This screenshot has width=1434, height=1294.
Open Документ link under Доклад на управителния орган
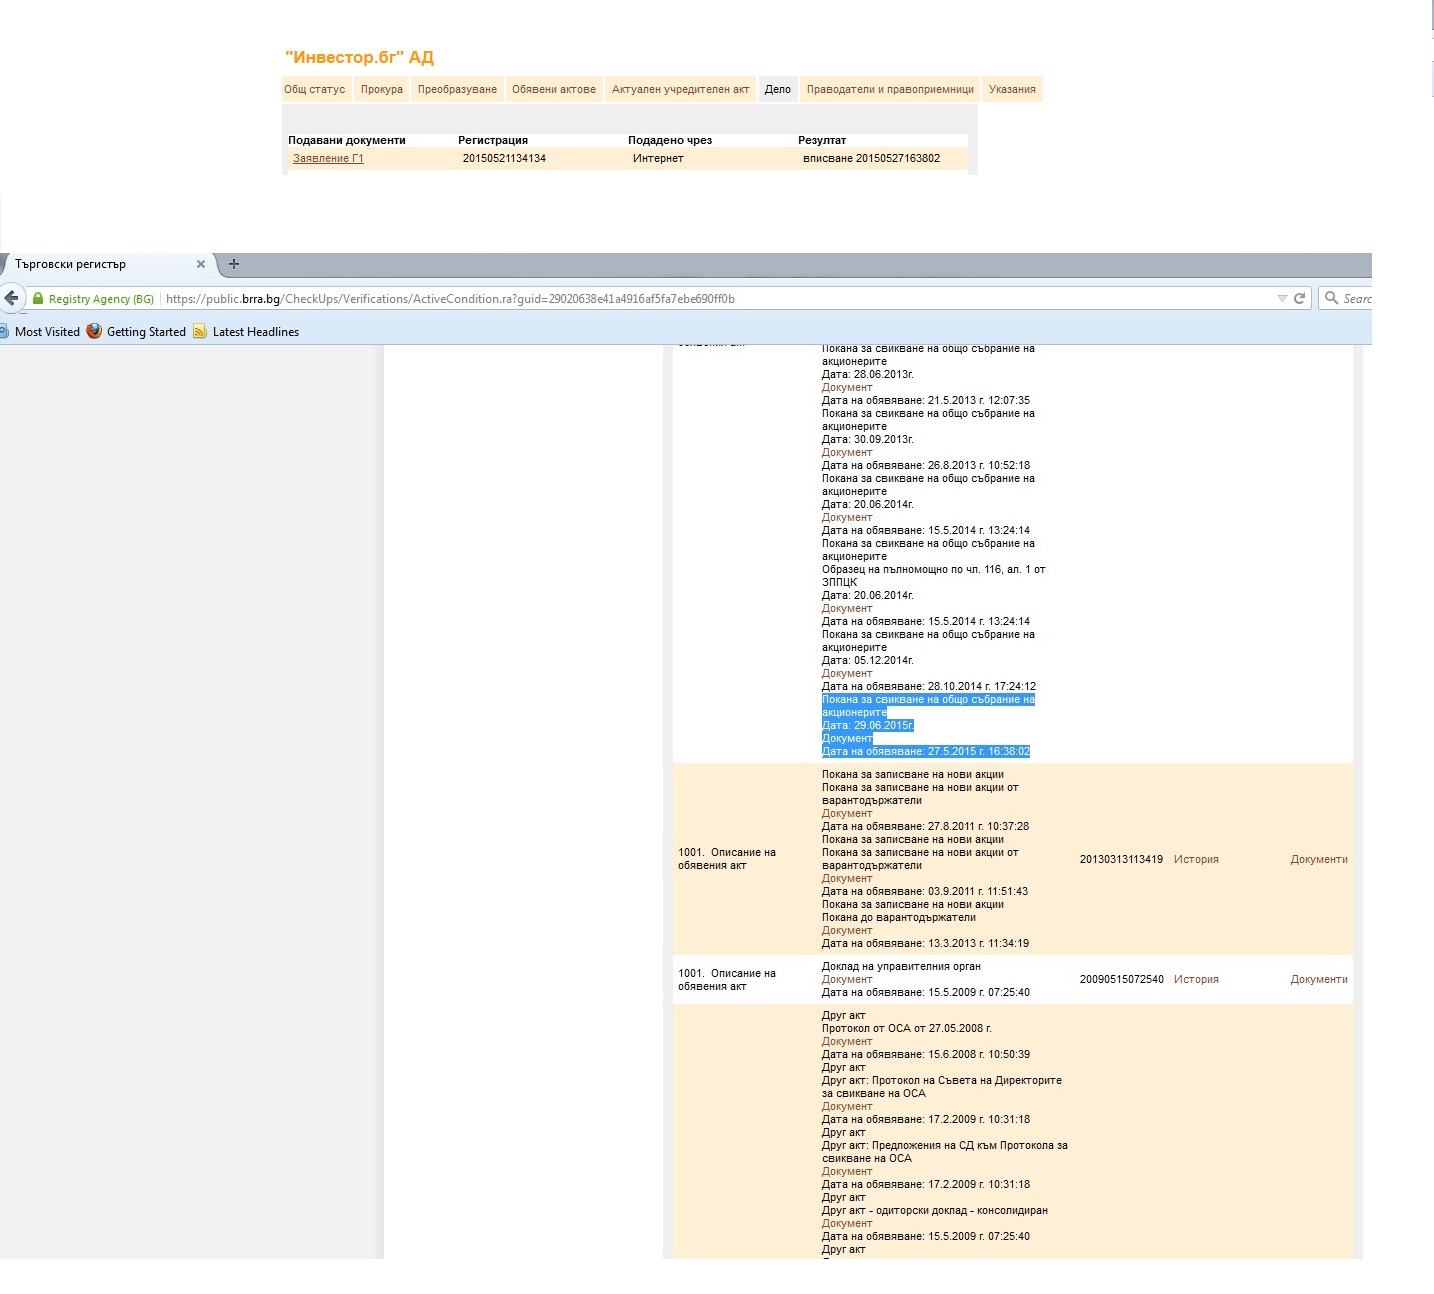847,979
